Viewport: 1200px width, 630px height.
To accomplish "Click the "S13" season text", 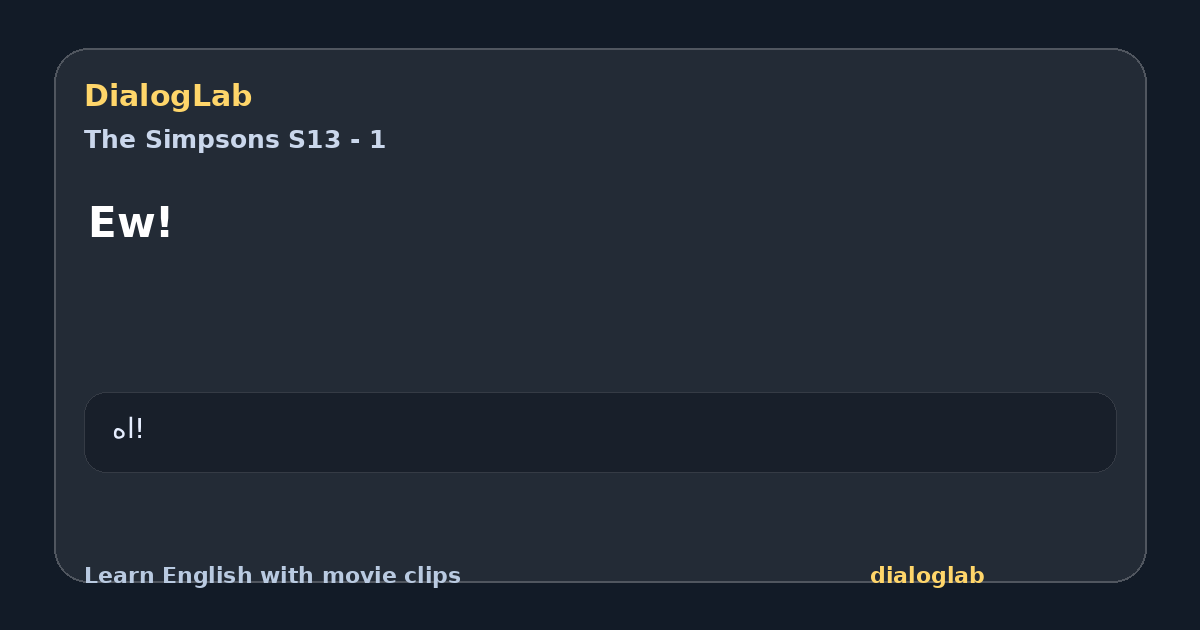I will pos(314,140).
